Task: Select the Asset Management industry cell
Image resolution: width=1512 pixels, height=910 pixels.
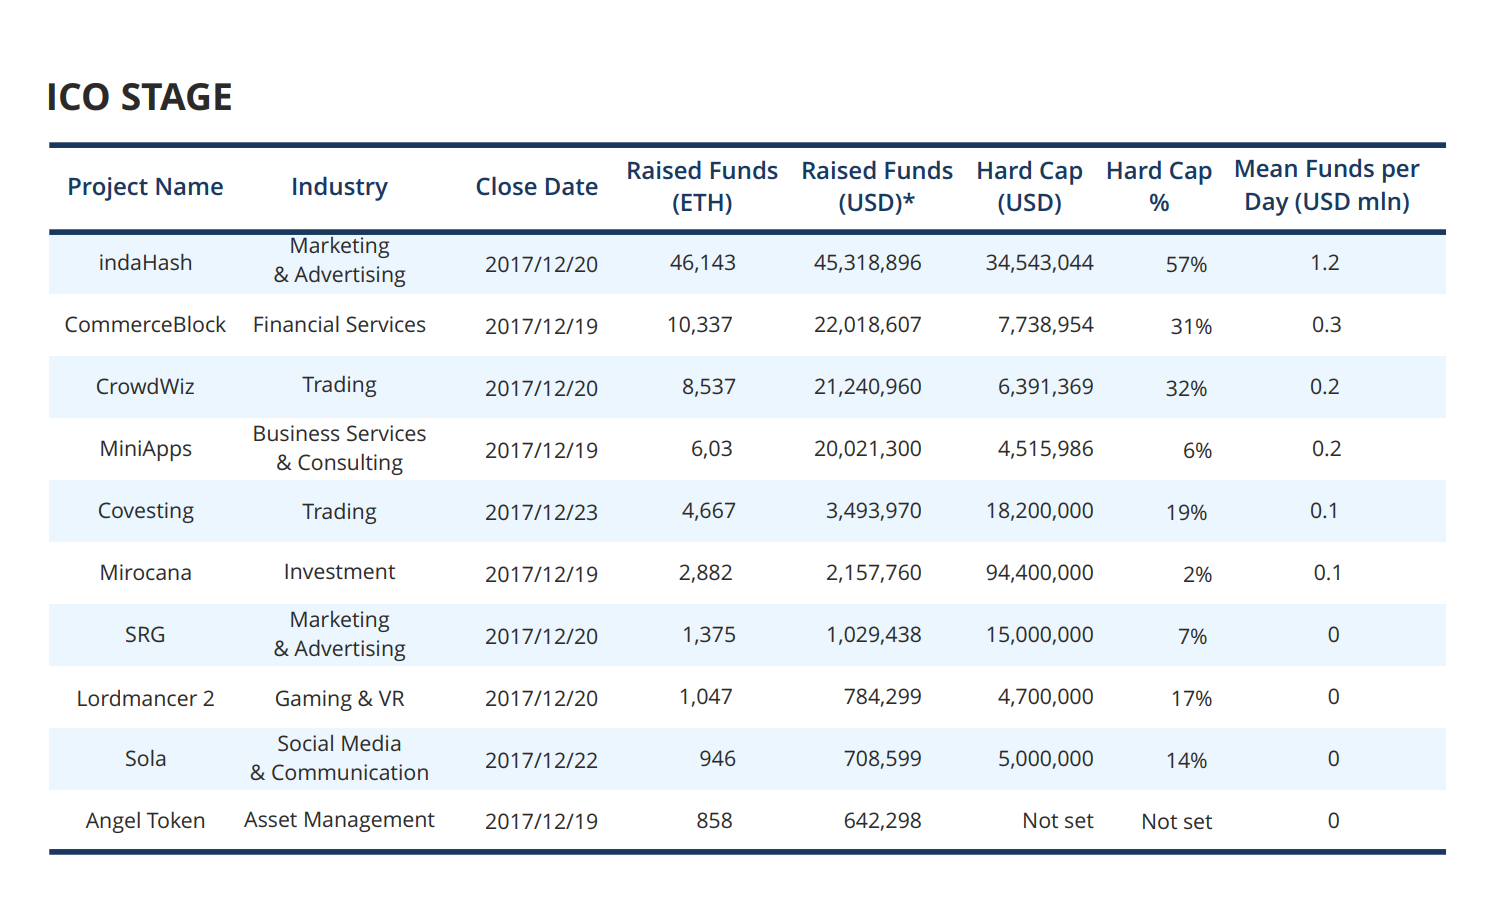Action: coord(339,820)
